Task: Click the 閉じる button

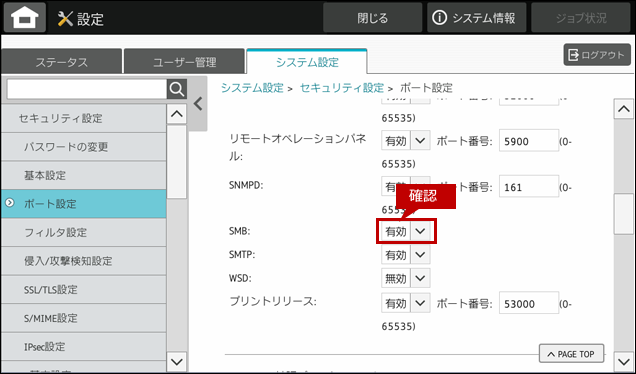Action: click(x=372, y=18)
